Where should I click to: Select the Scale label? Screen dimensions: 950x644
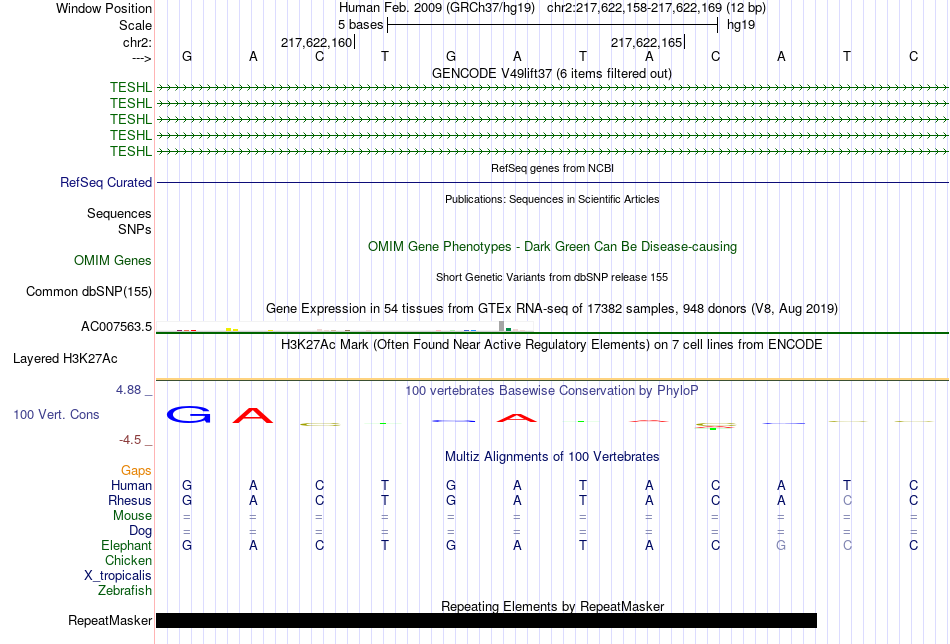(x=135, y=25)
